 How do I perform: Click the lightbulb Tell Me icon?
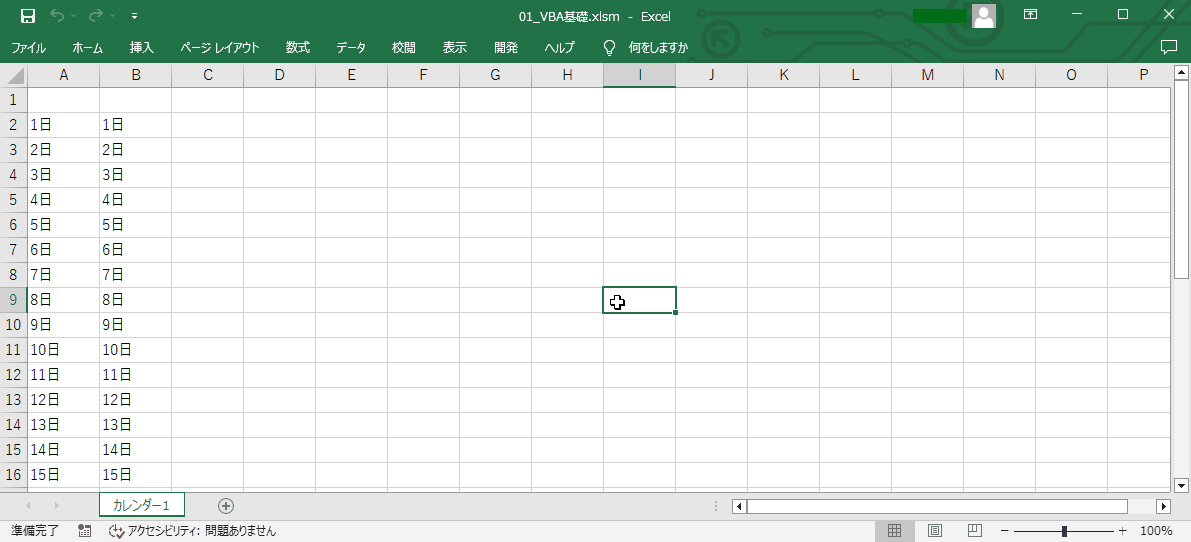[609, 48]
